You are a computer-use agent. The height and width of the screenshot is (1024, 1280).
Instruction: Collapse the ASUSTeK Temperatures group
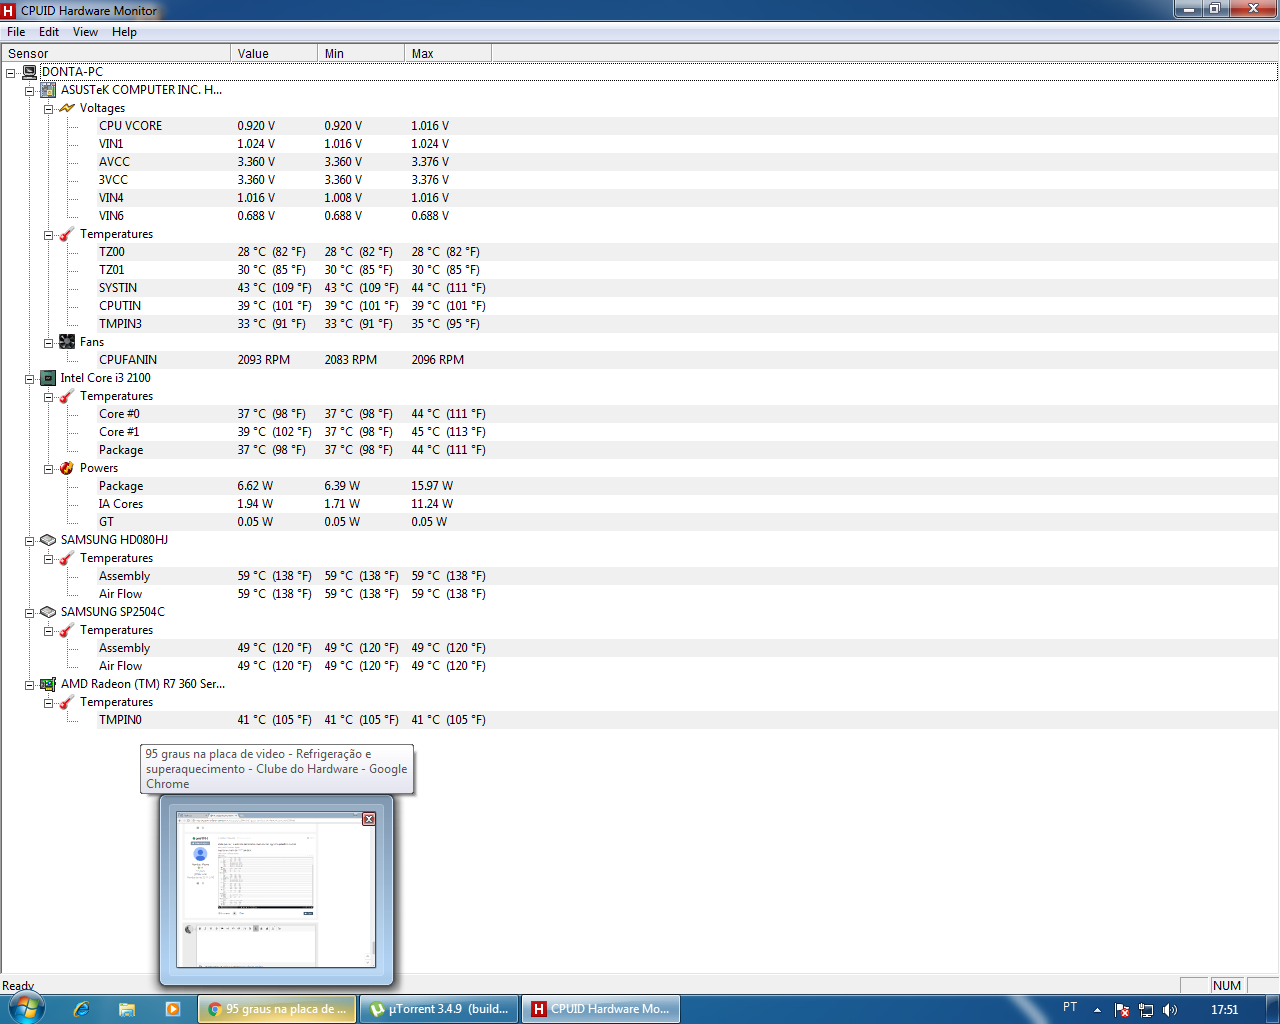[48, 235]
